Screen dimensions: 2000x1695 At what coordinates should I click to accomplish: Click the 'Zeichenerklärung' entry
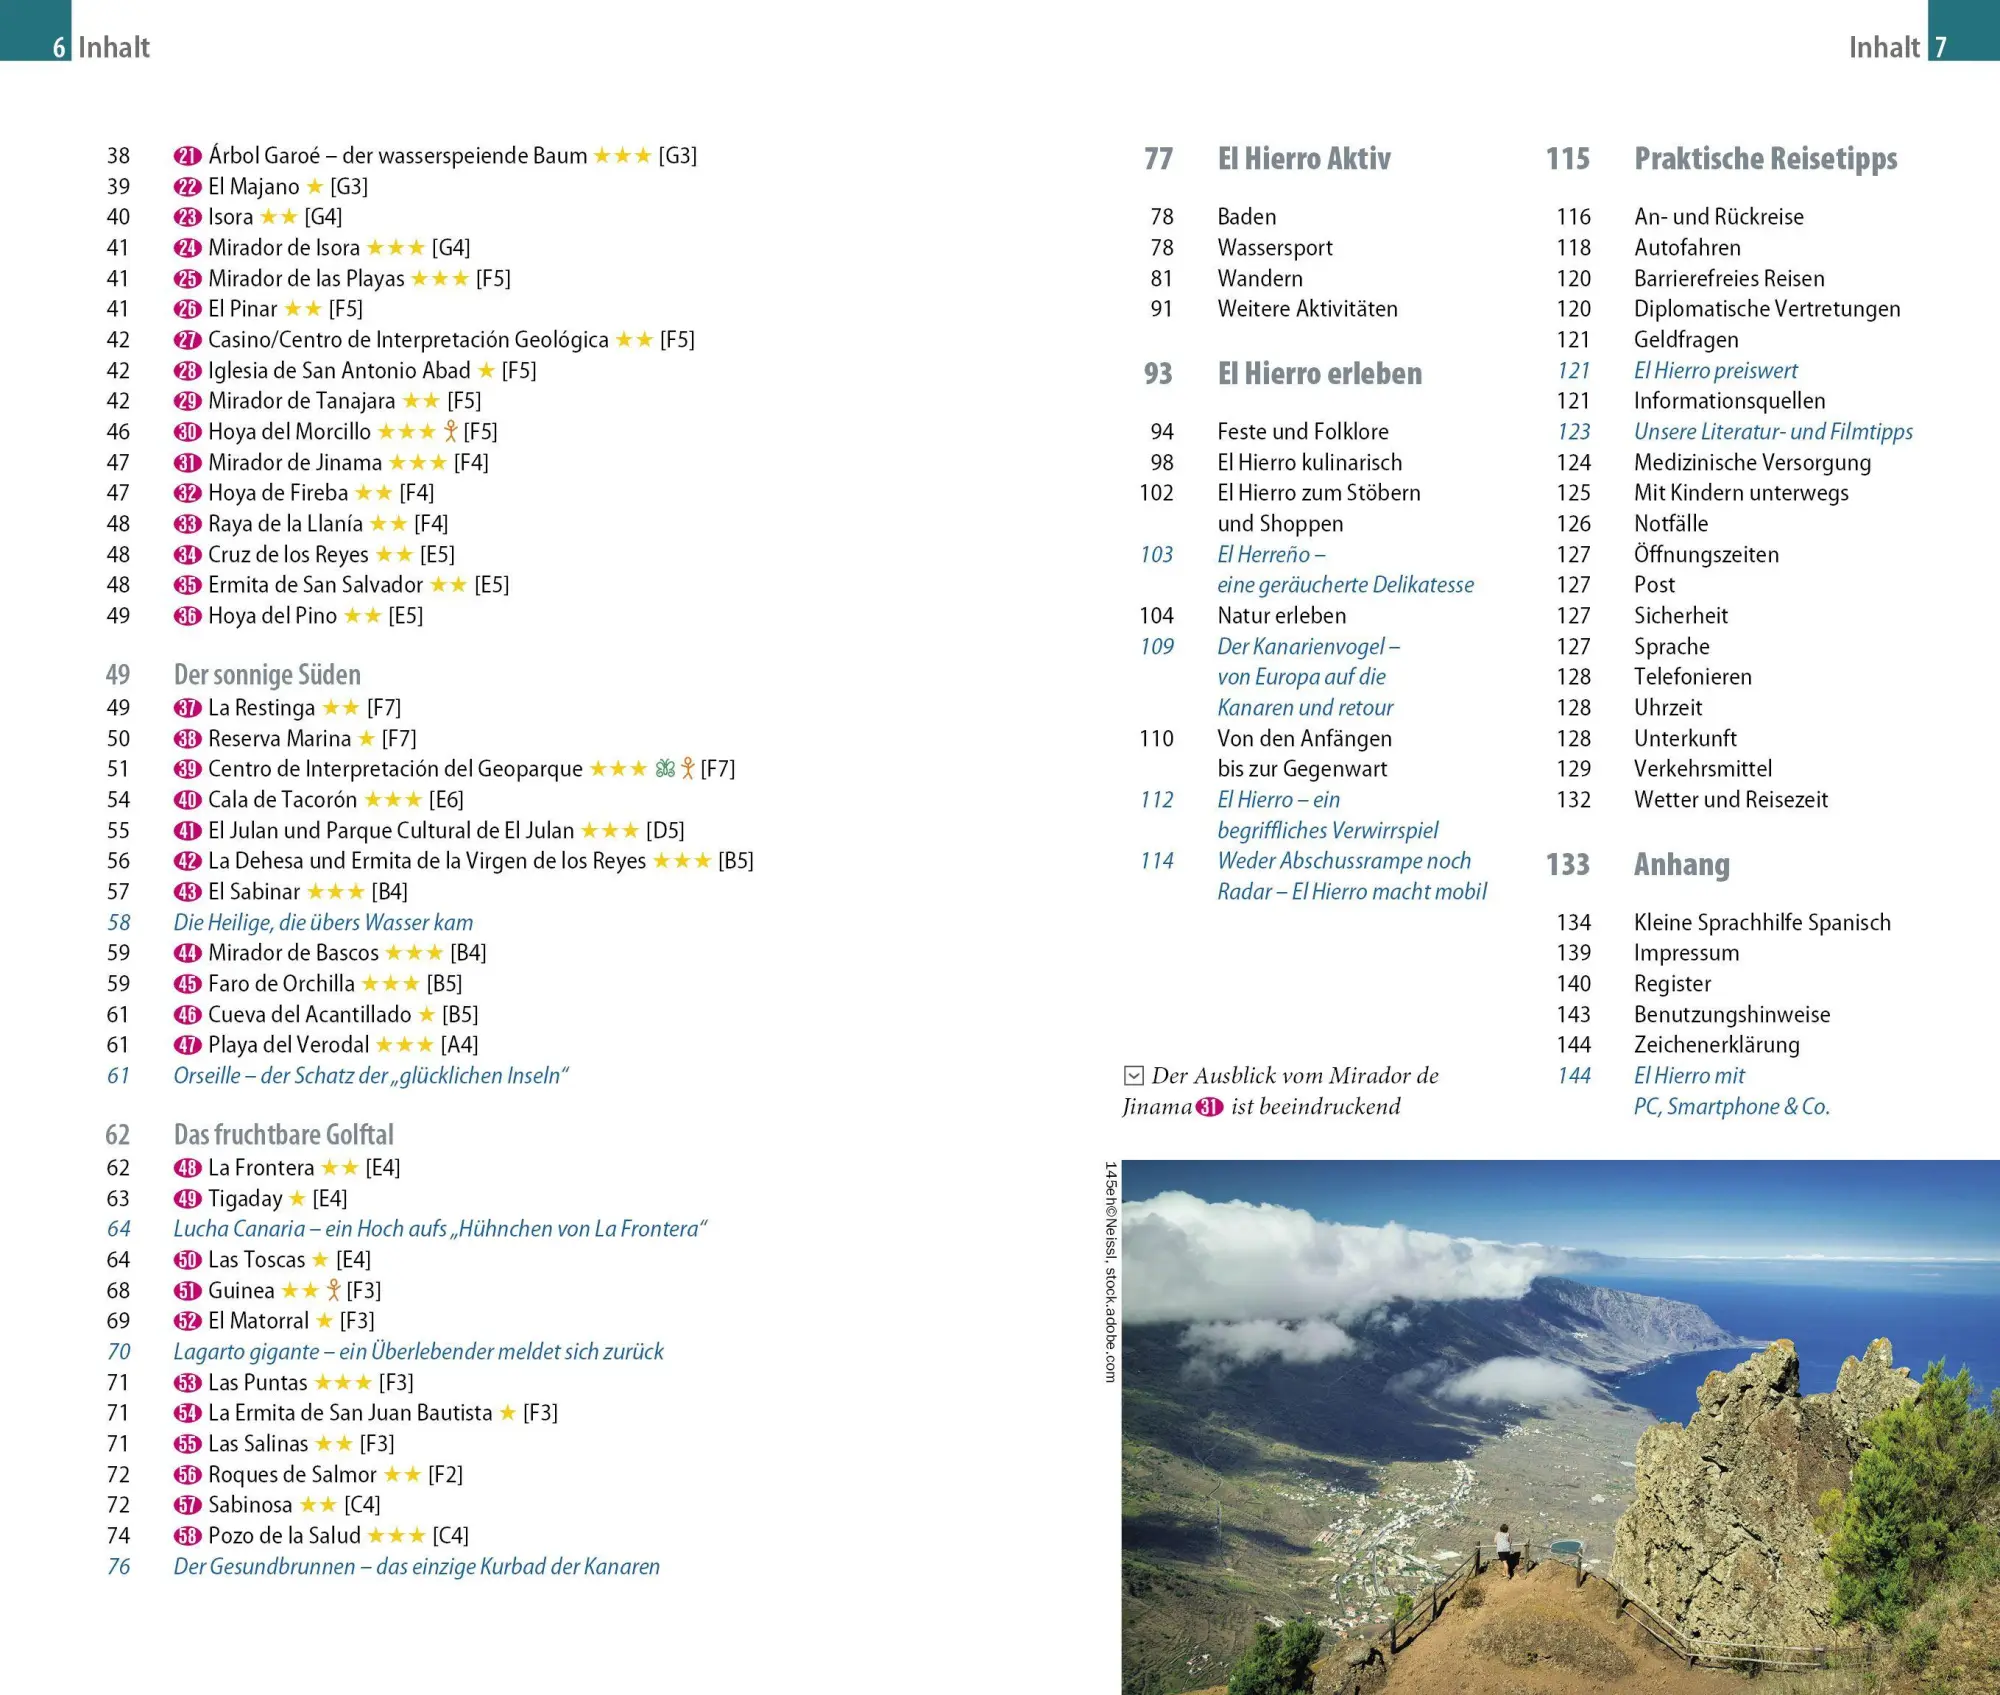[x=1717, y=1045]
